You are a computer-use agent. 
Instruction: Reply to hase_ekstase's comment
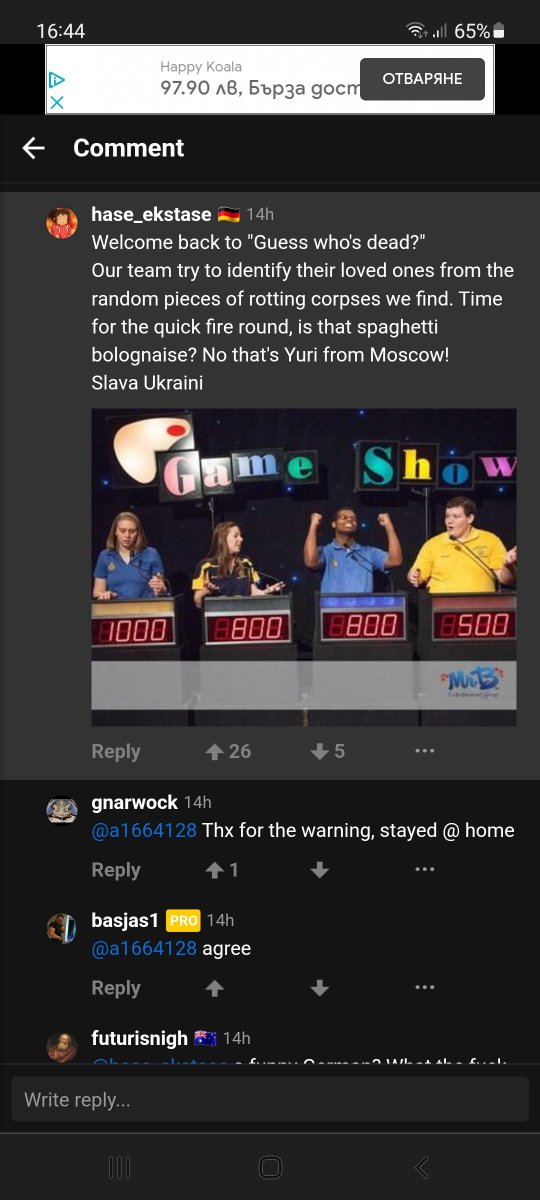point(116,752)
